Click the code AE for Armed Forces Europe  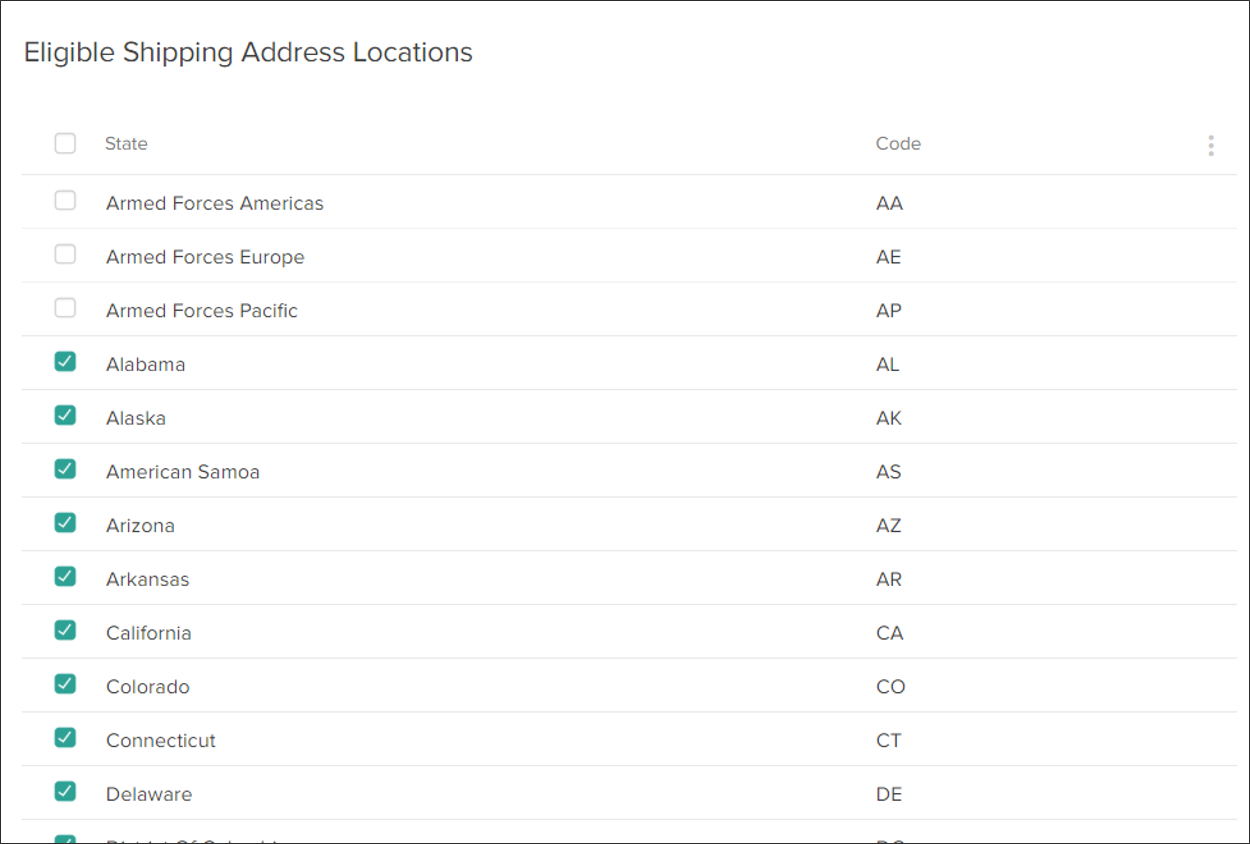pyautogui.click(x=888, y=257)
